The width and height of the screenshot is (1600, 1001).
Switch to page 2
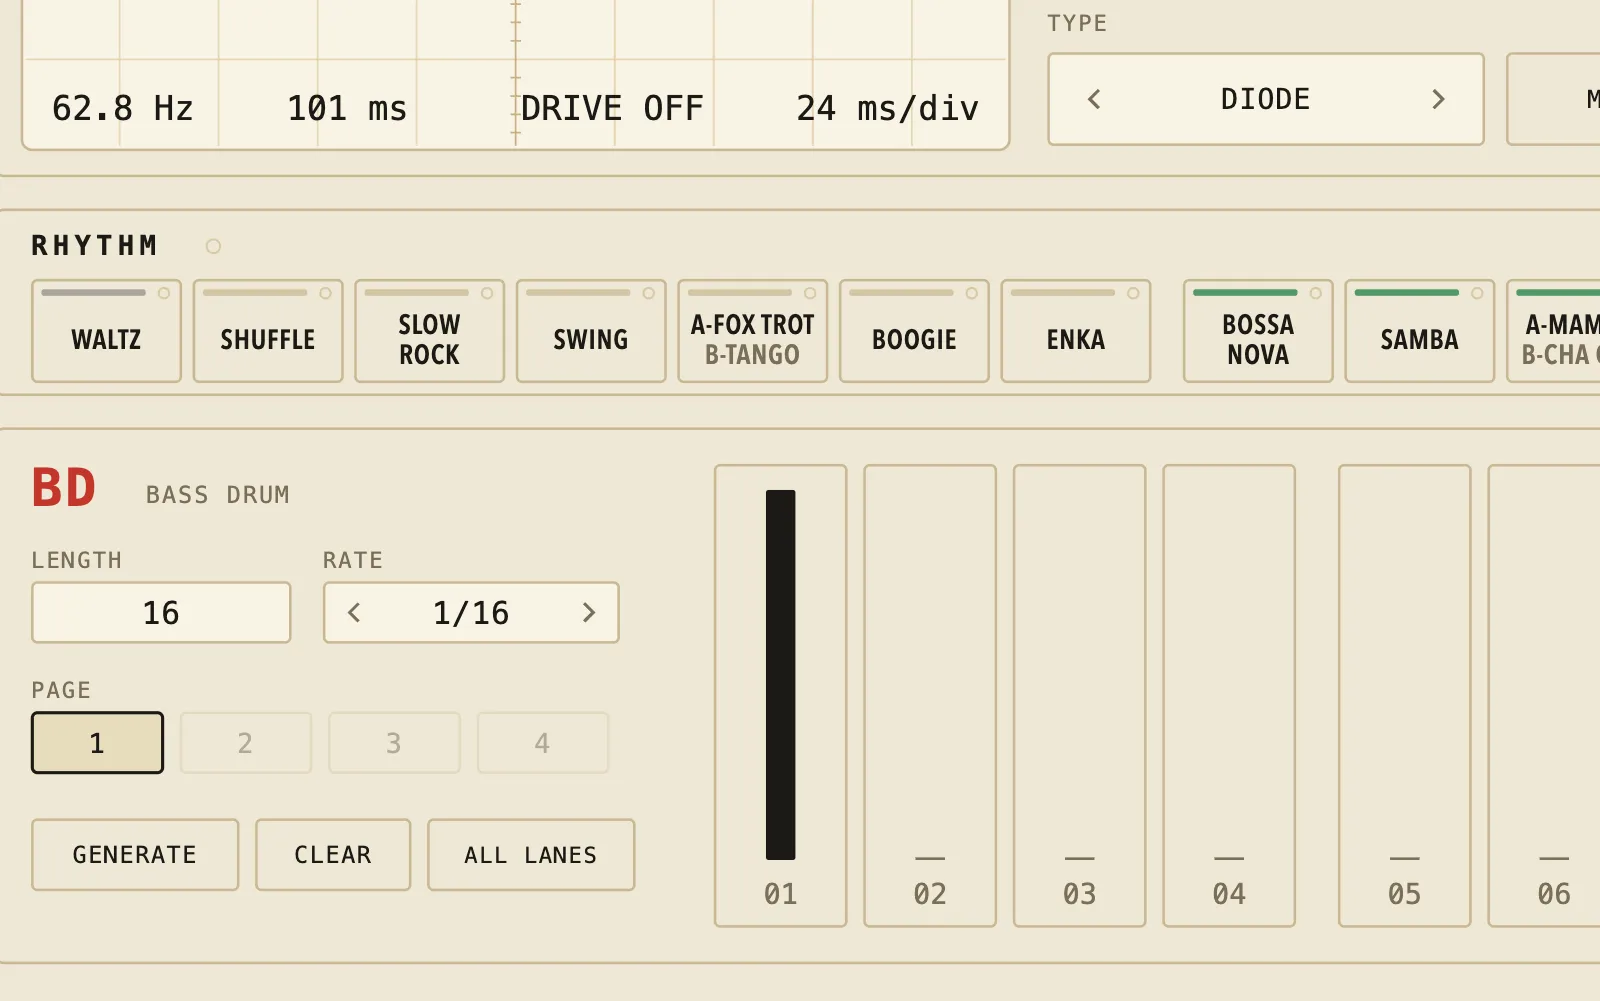tap(246, 743)
